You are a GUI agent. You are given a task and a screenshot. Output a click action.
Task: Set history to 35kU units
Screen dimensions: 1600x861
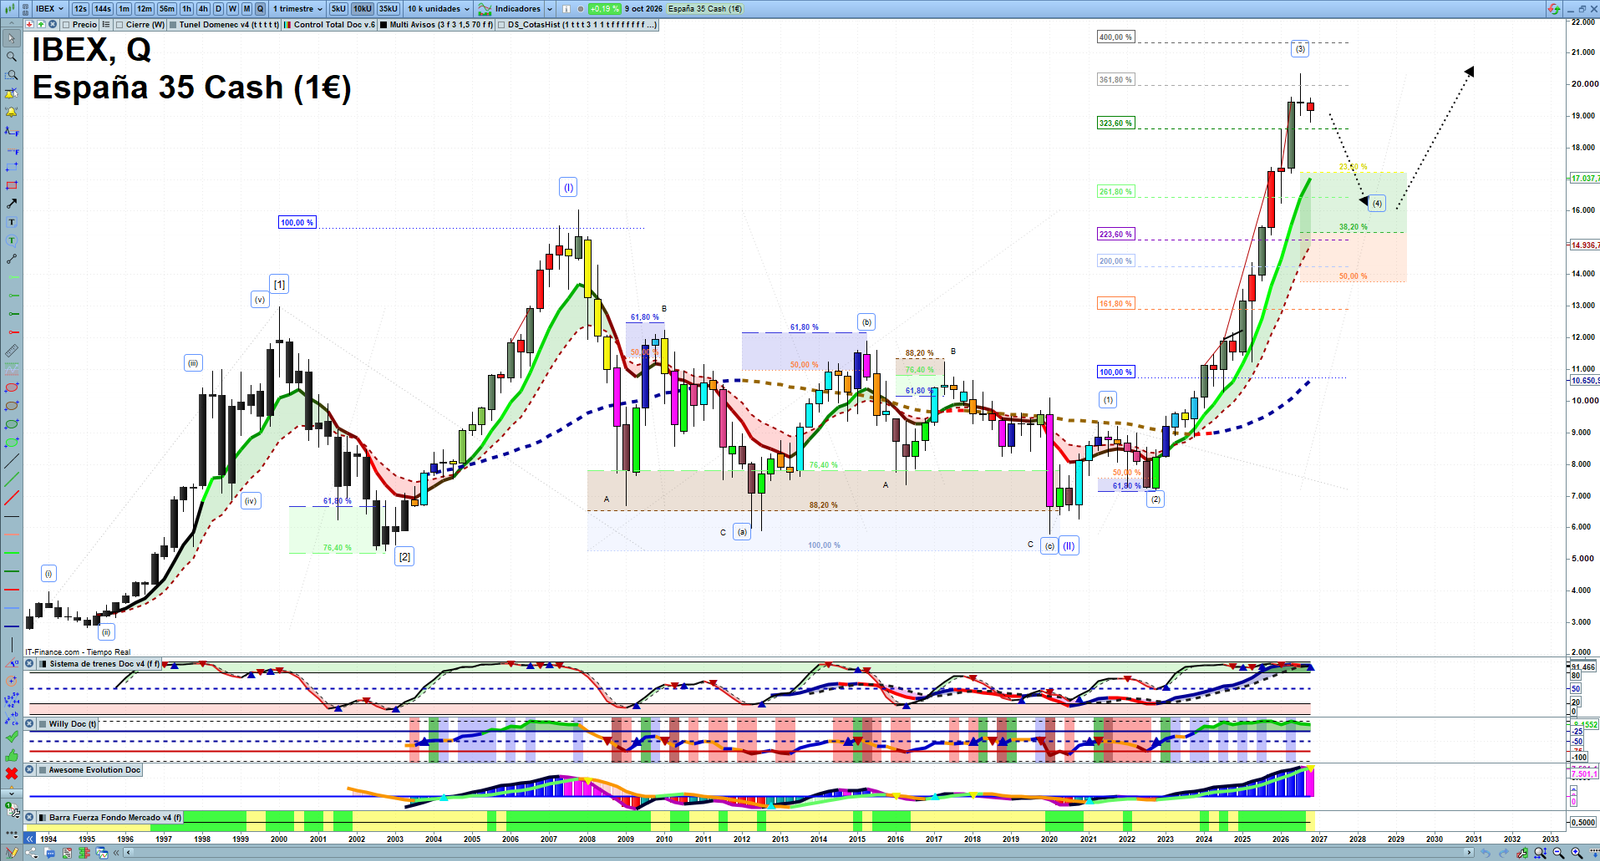pos(388,8)
